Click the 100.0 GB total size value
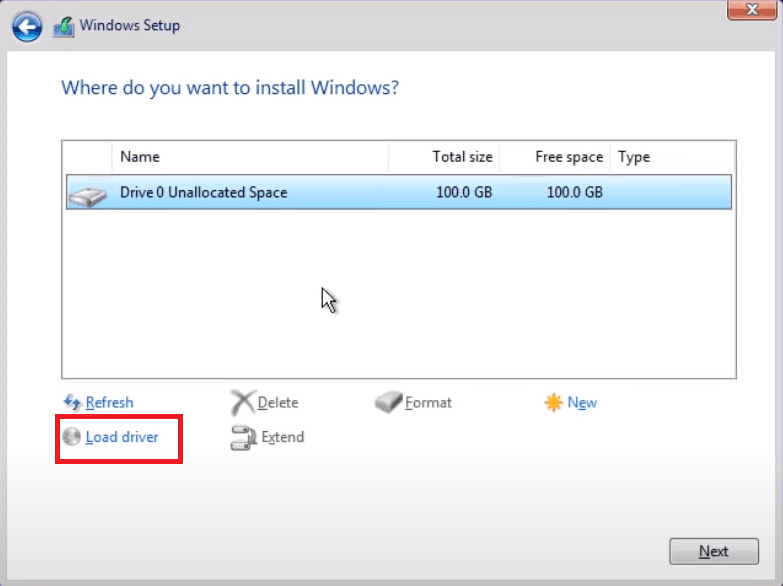 (464, 192)
